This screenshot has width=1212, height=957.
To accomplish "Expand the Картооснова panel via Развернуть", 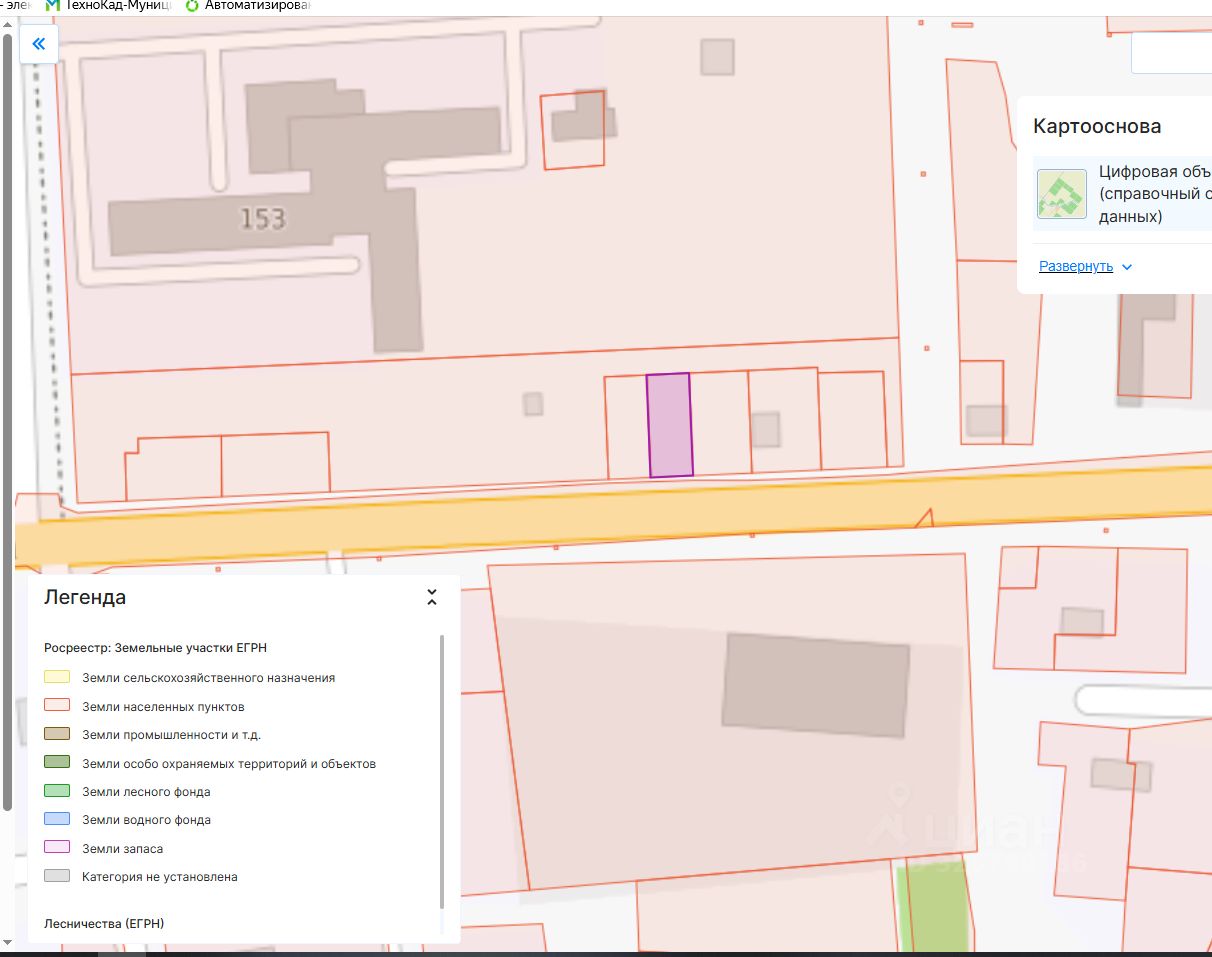I will tap(1076, 266).
